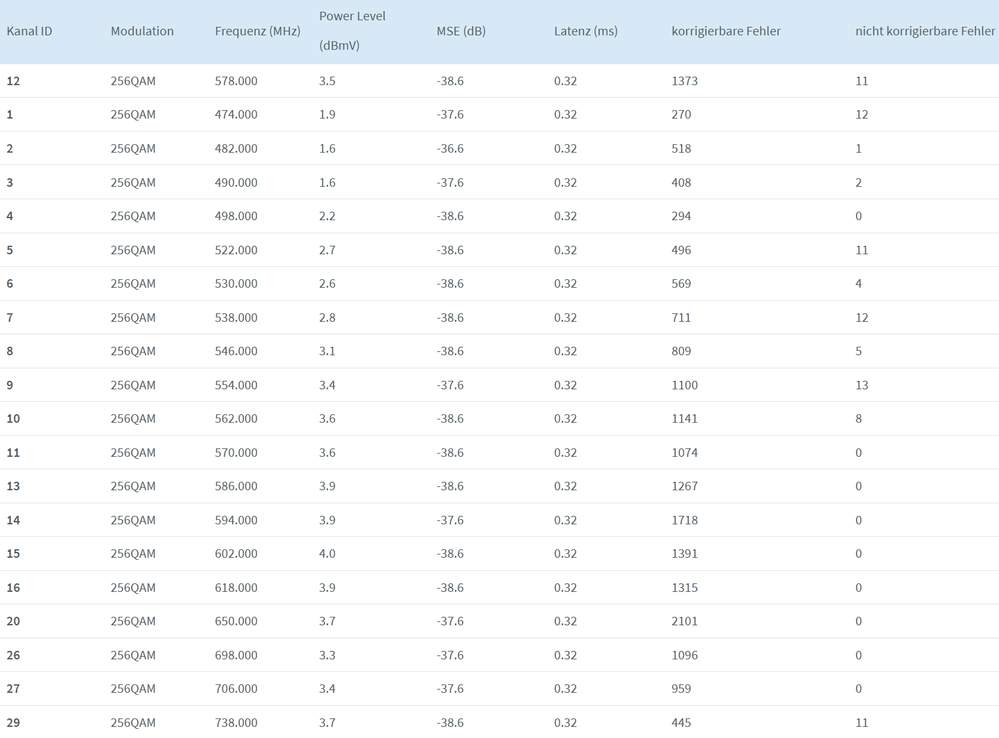Click the Latenz (ms) column header
This screenshot has height=738, width=999.
(x=585, y=31)
